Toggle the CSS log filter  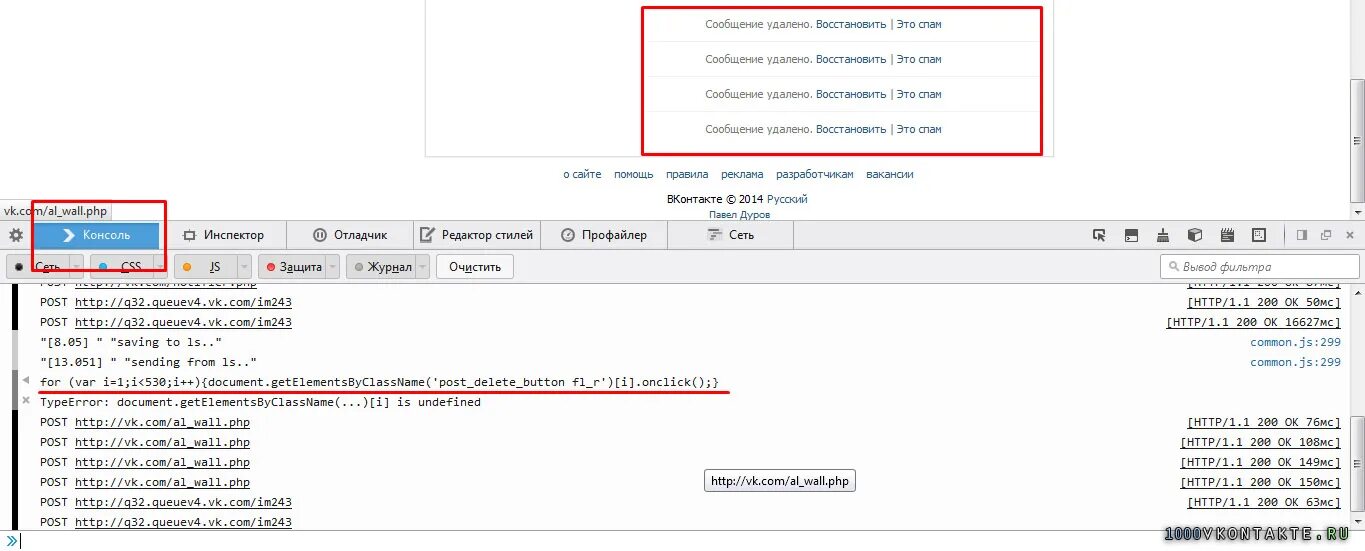(121, 267)
